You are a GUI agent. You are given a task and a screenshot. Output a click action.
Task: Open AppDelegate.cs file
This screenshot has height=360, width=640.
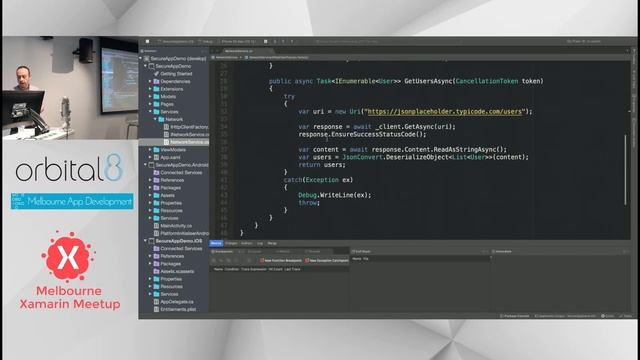tap(177, 302)
